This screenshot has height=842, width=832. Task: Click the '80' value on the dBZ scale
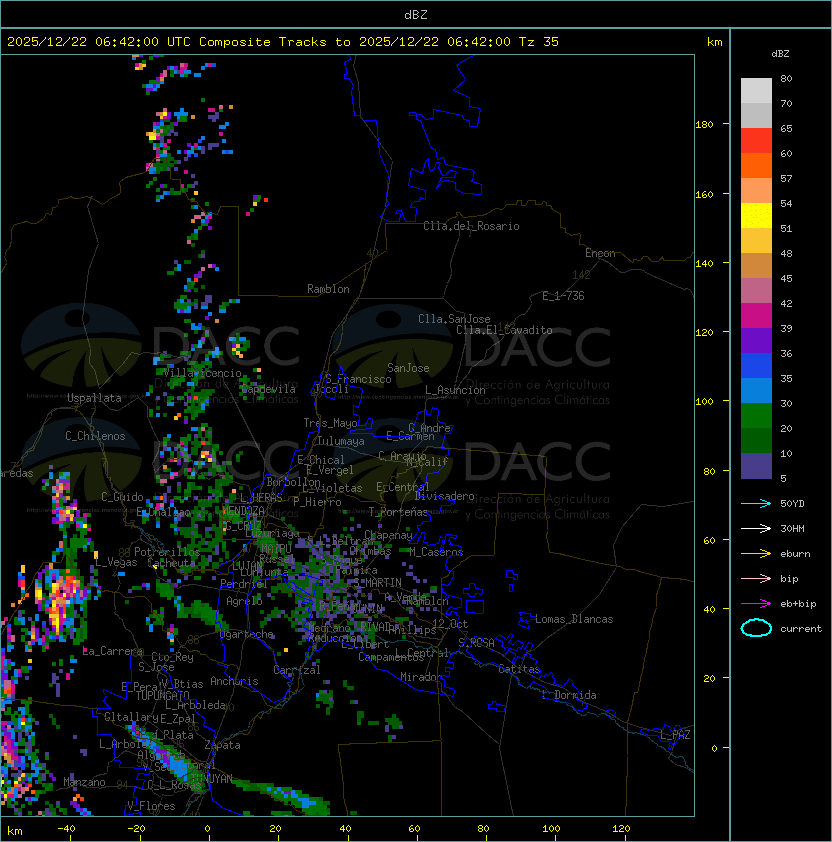tap(786, 79)
